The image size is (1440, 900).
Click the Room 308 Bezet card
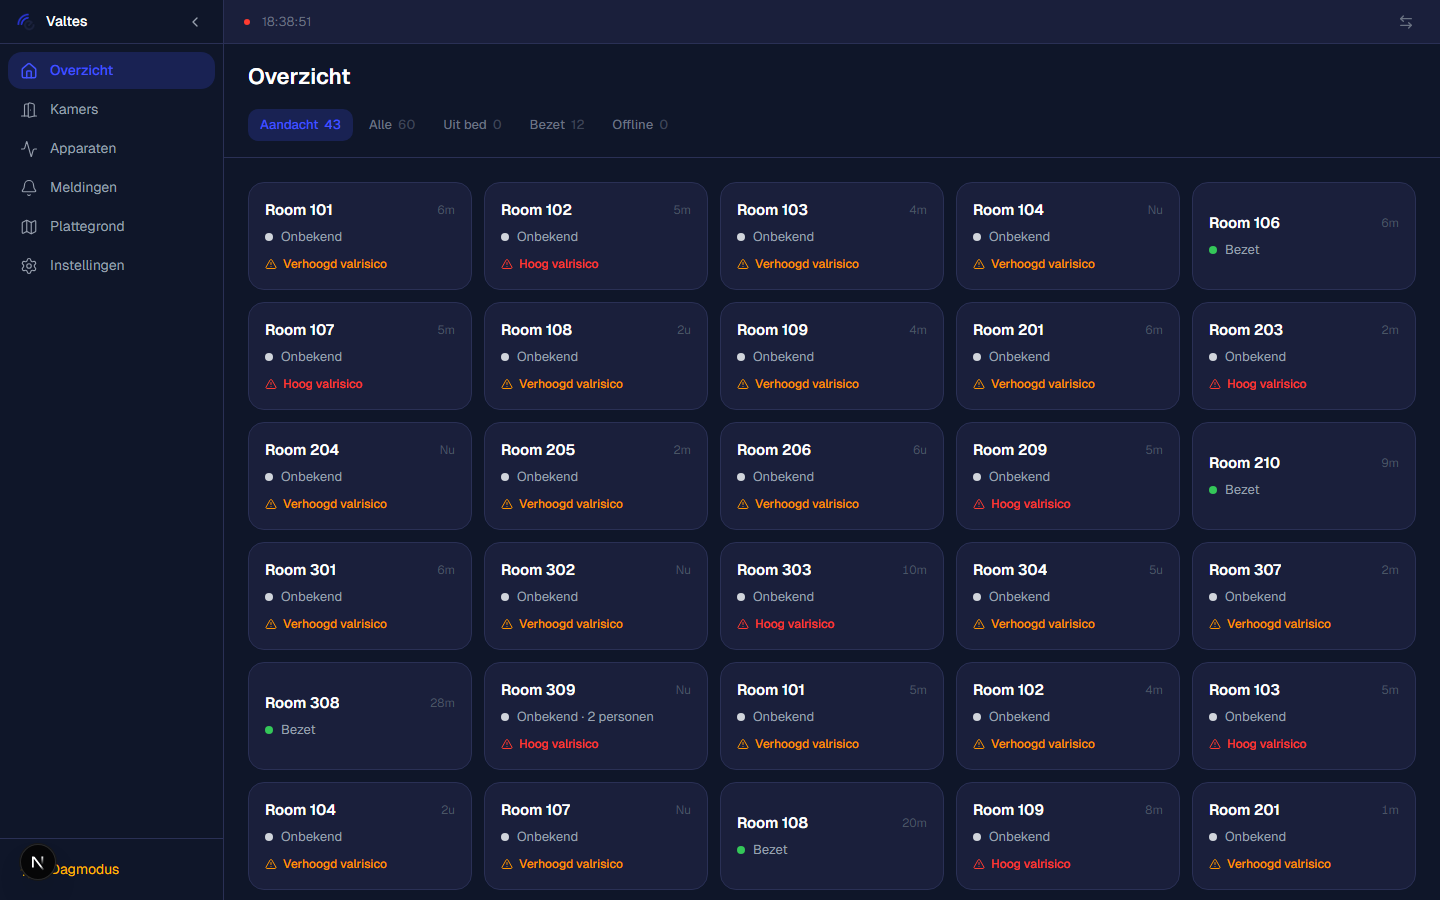tap(359, 716)
